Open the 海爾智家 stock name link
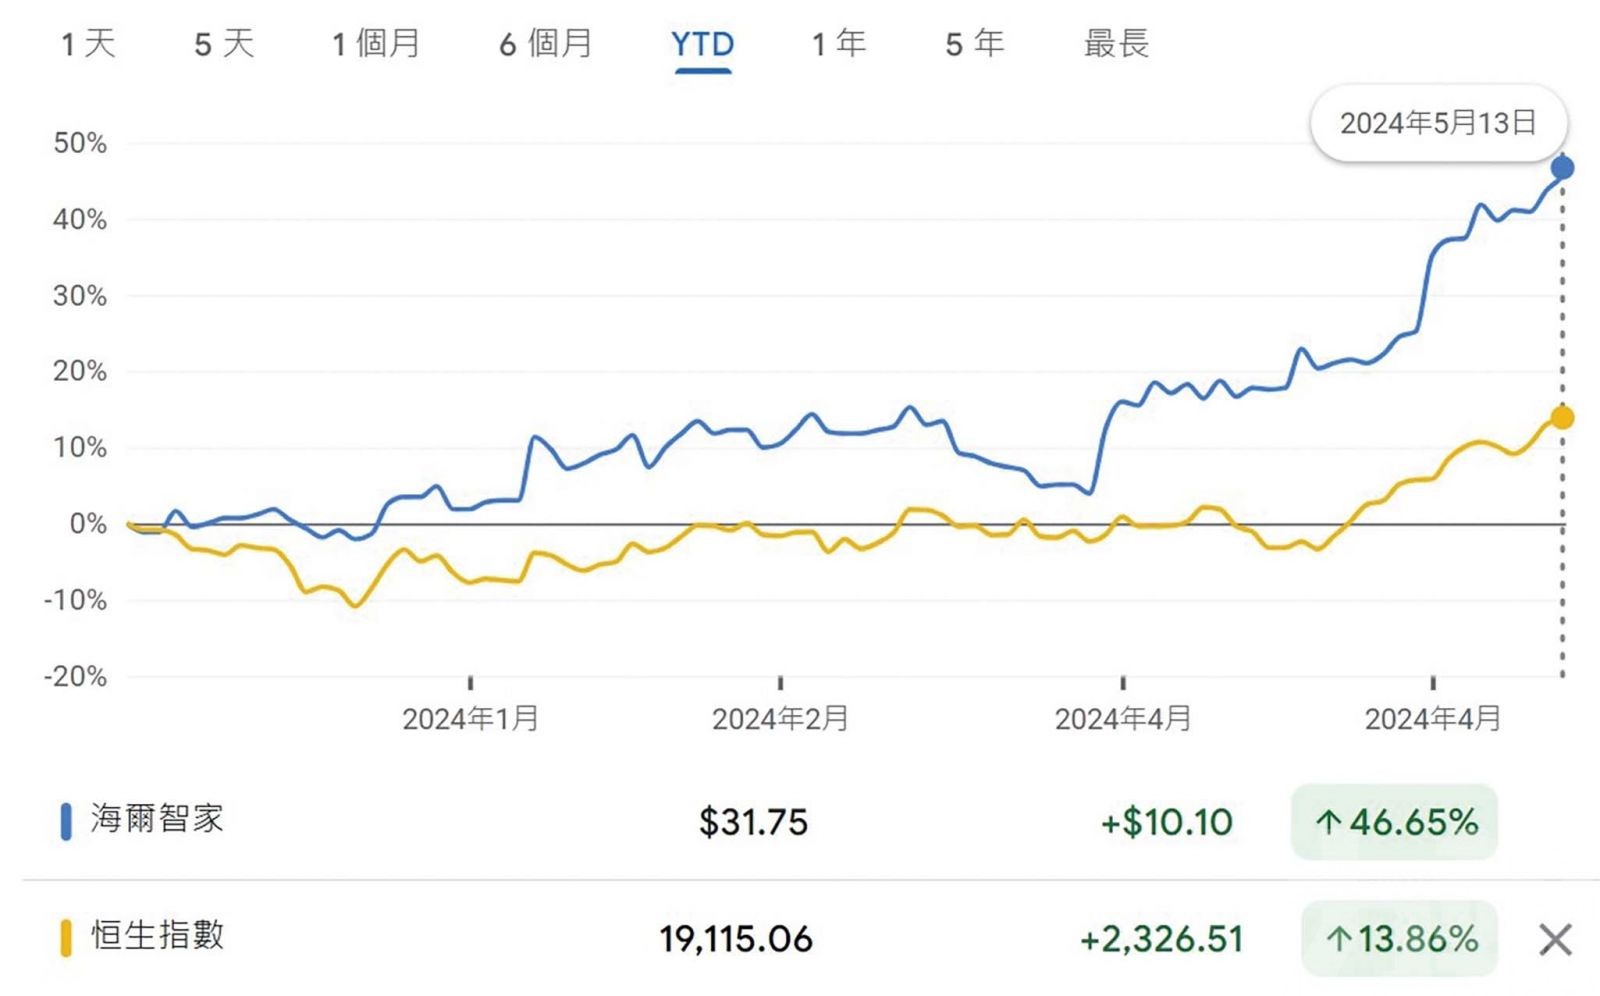 [157, 819]
